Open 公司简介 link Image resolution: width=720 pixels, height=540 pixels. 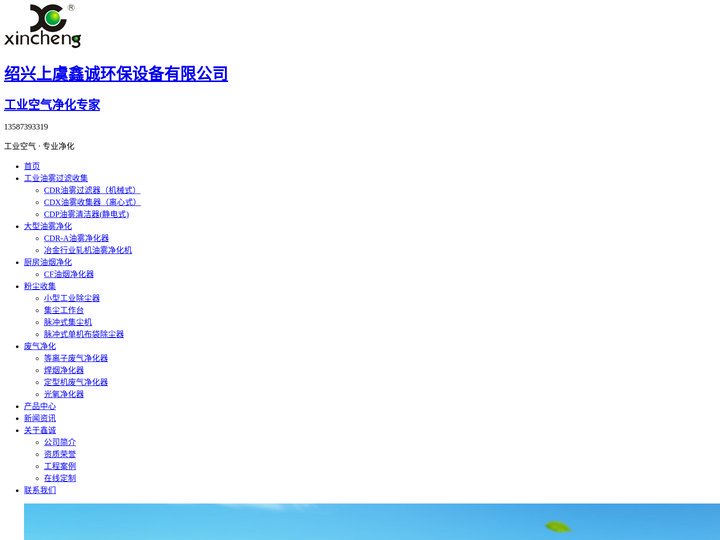(x=60, y=442)
